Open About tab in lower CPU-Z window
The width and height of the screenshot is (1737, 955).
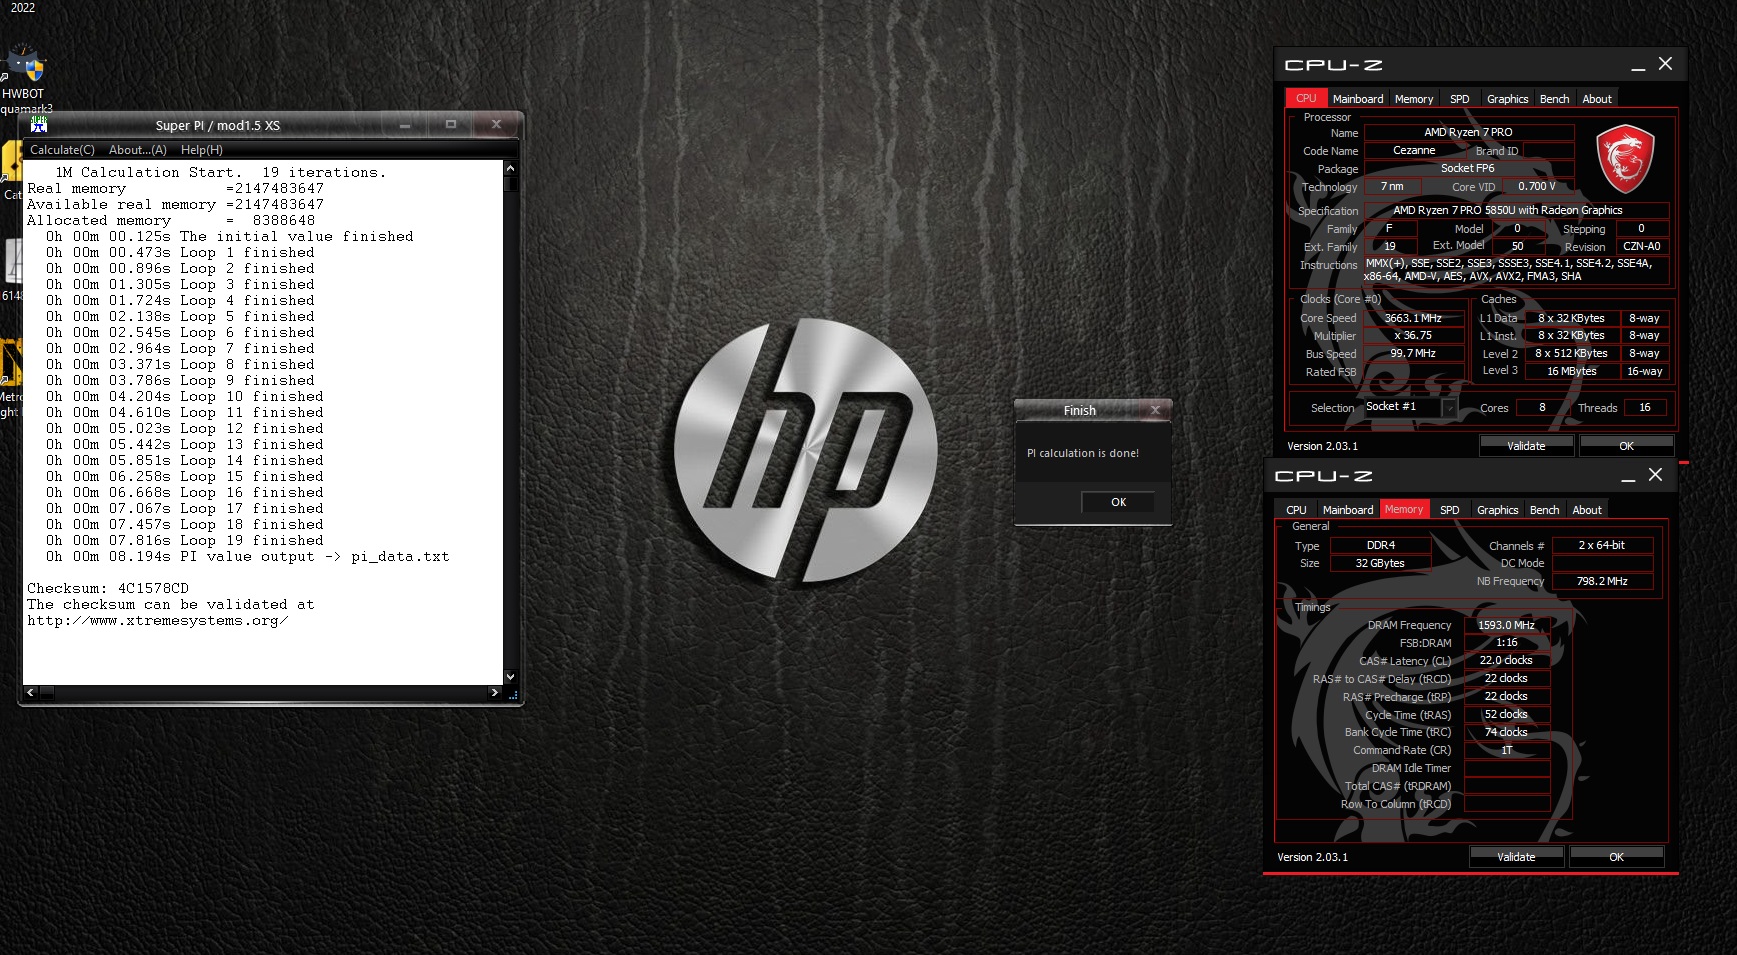[x=1587, y=510]
